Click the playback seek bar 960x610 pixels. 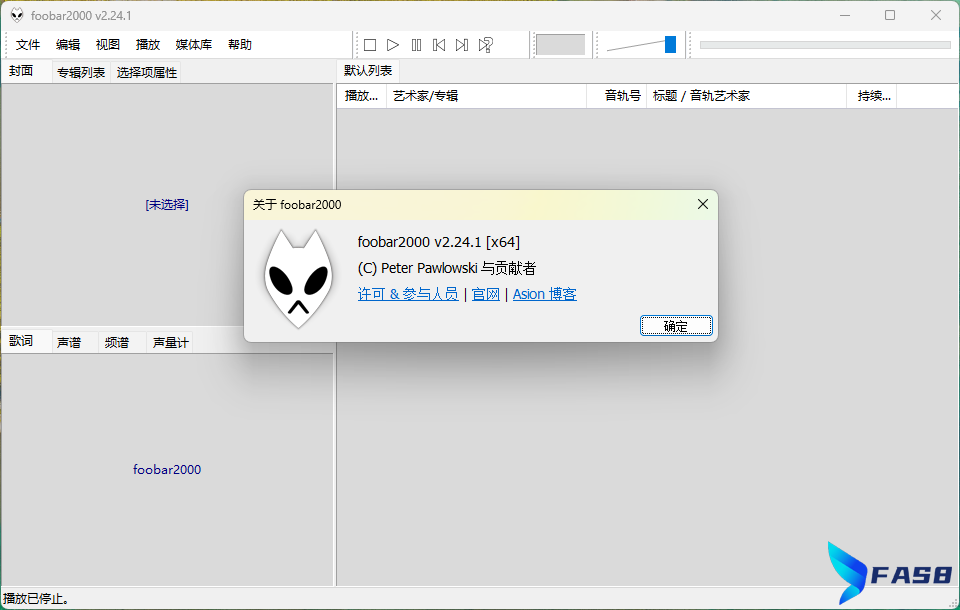point(825,45)
